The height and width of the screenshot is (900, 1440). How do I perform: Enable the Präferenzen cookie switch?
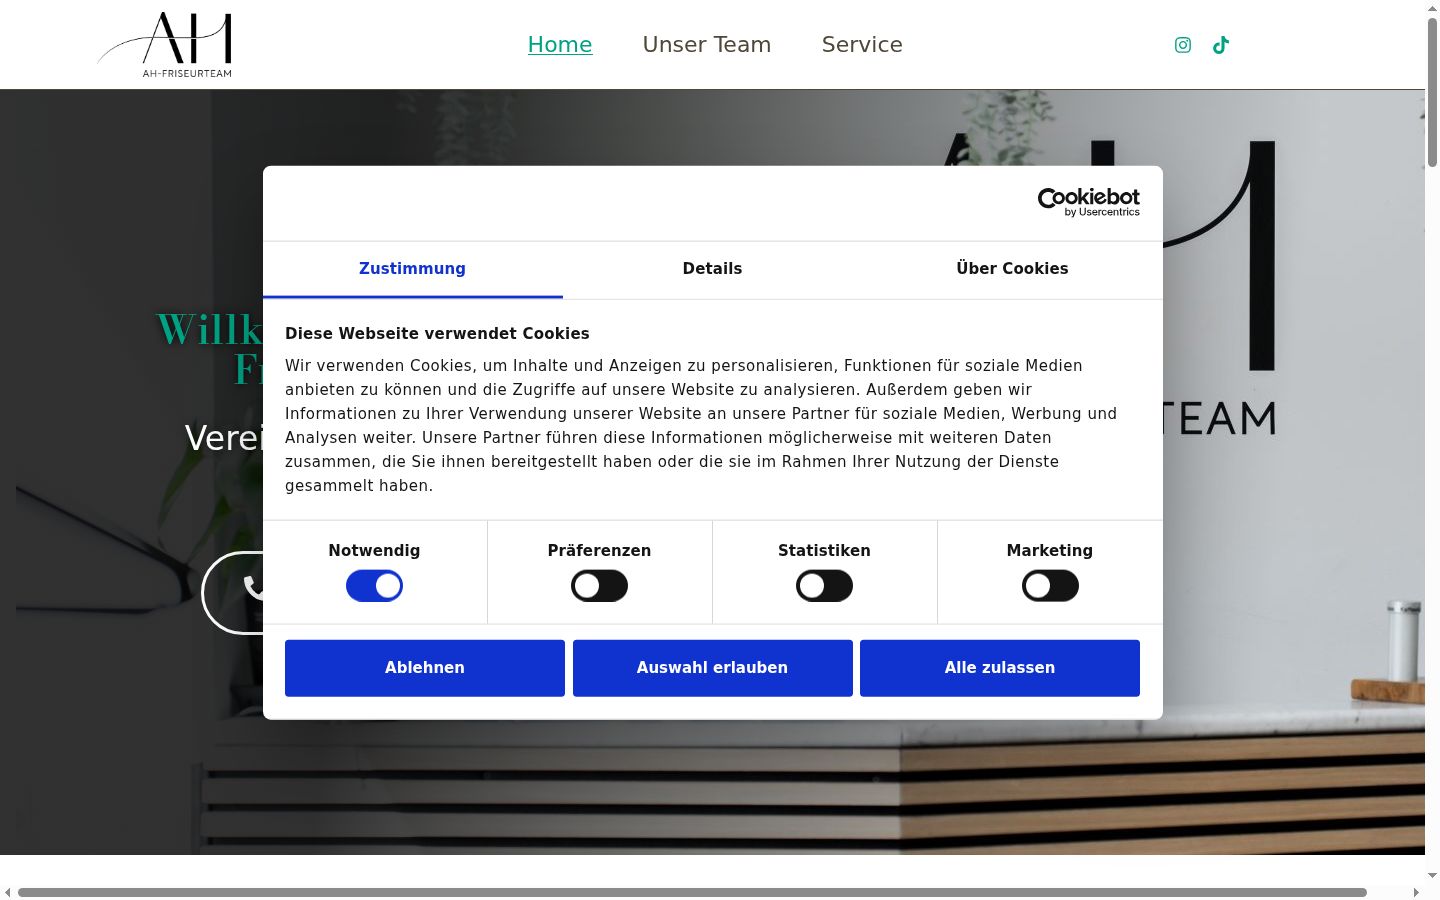click(599, 586)
